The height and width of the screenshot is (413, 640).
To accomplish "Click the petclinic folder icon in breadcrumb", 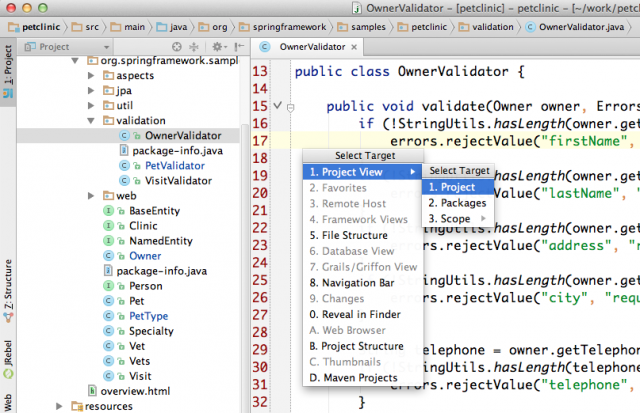I will 14,27.
